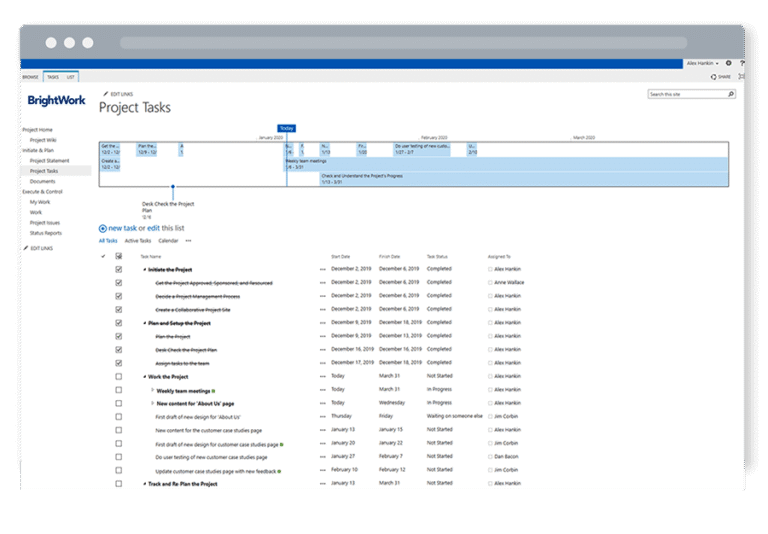The height and width of the screenshot is (534, 768).
Task: Click the pencil icon above Project Tasks title
Action: (105, 94)
